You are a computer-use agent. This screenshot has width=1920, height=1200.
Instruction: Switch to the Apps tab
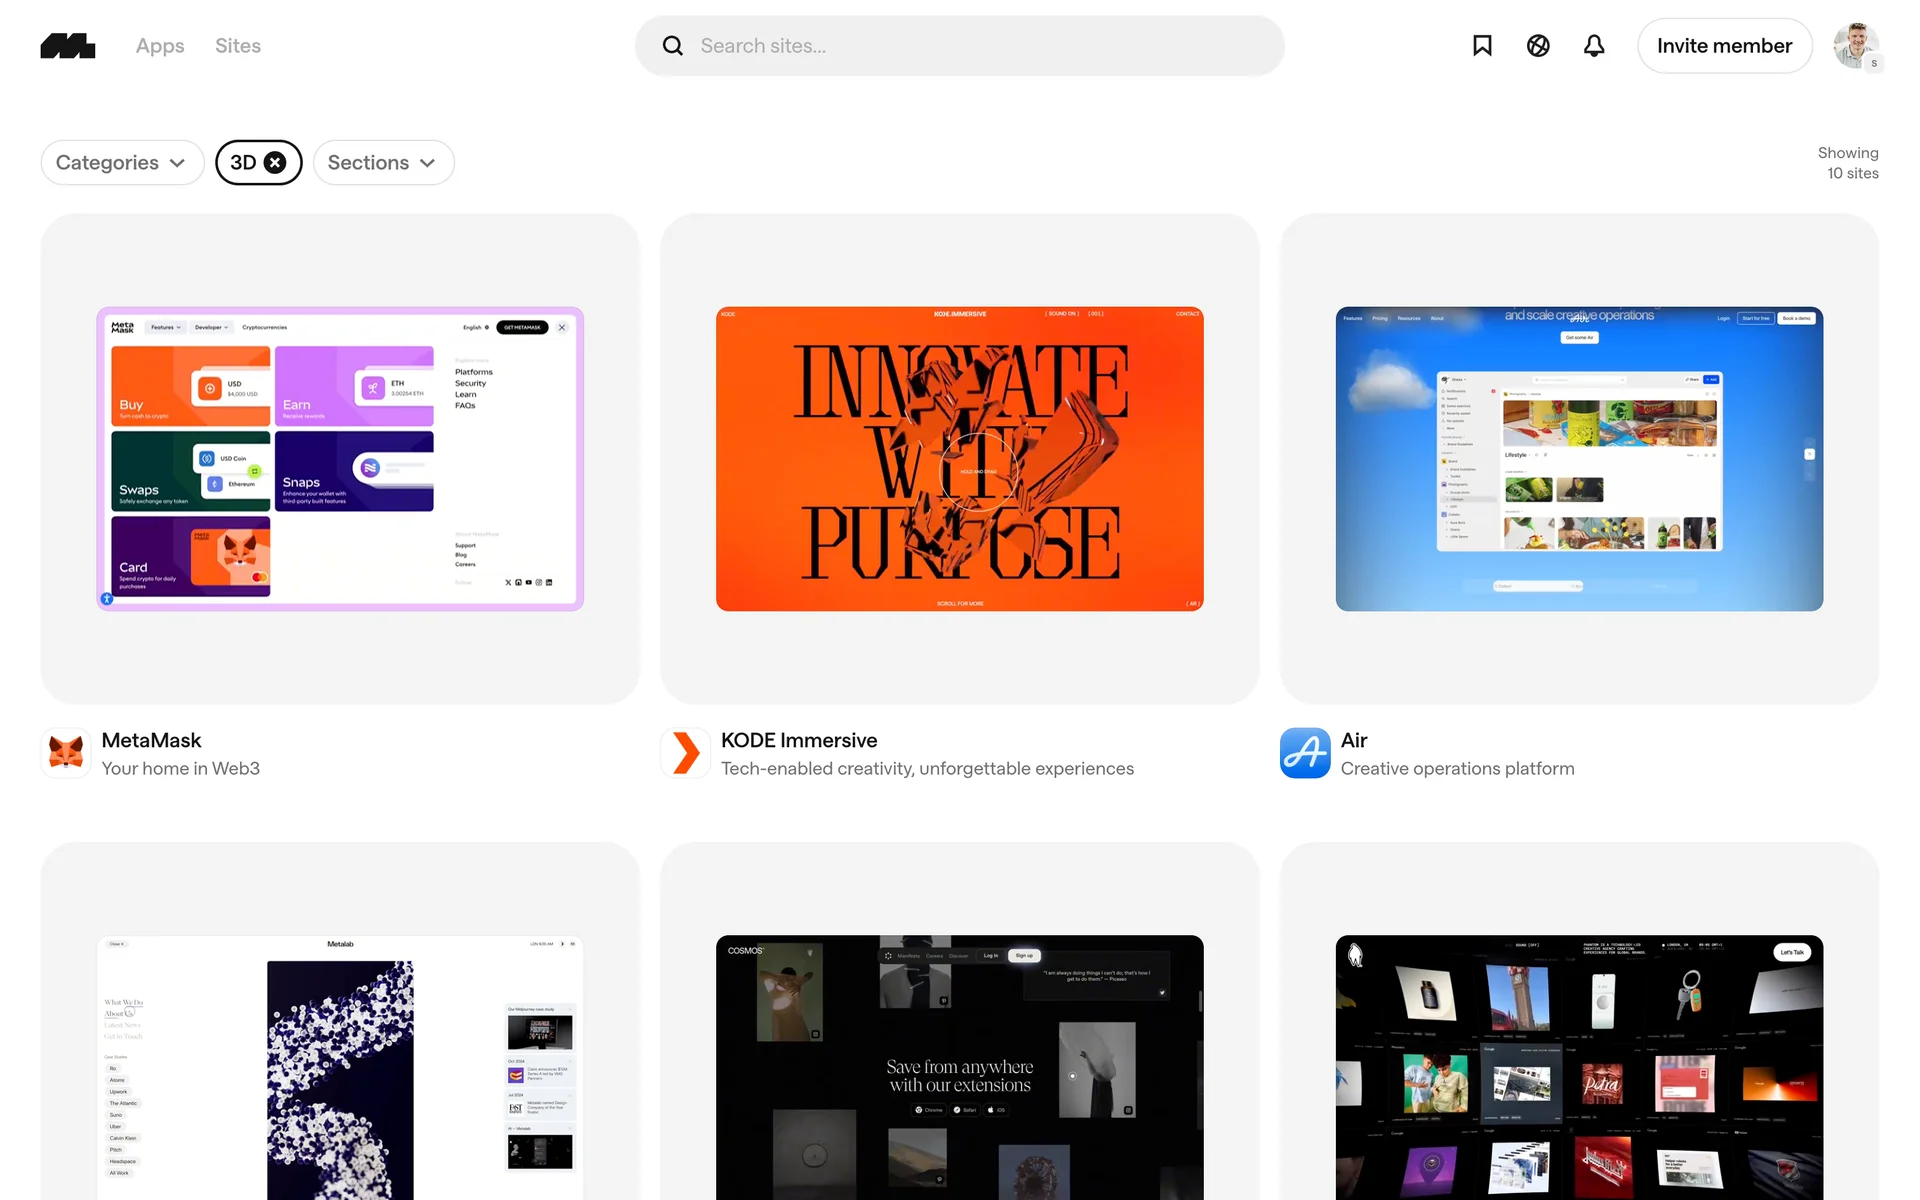point(160,46)
